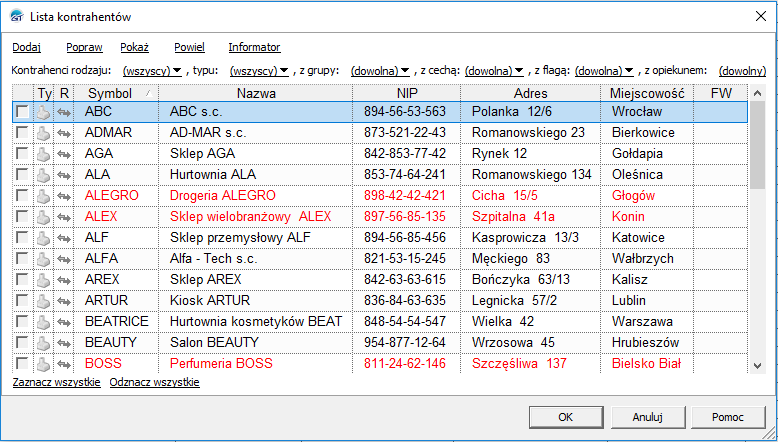
Task: Click the type icon in BOSS row
Action: [x=43, y=364]
